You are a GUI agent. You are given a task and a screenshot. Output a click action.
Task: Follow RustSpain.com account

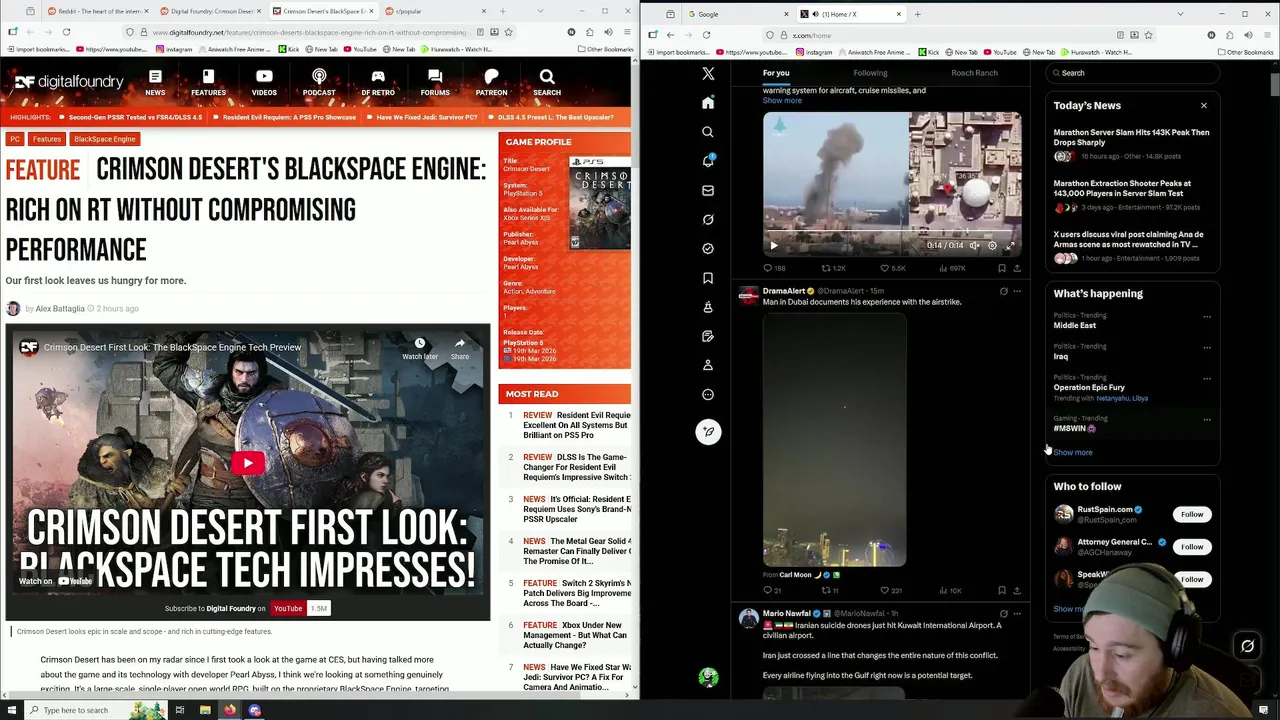[x=1192, y=514]
